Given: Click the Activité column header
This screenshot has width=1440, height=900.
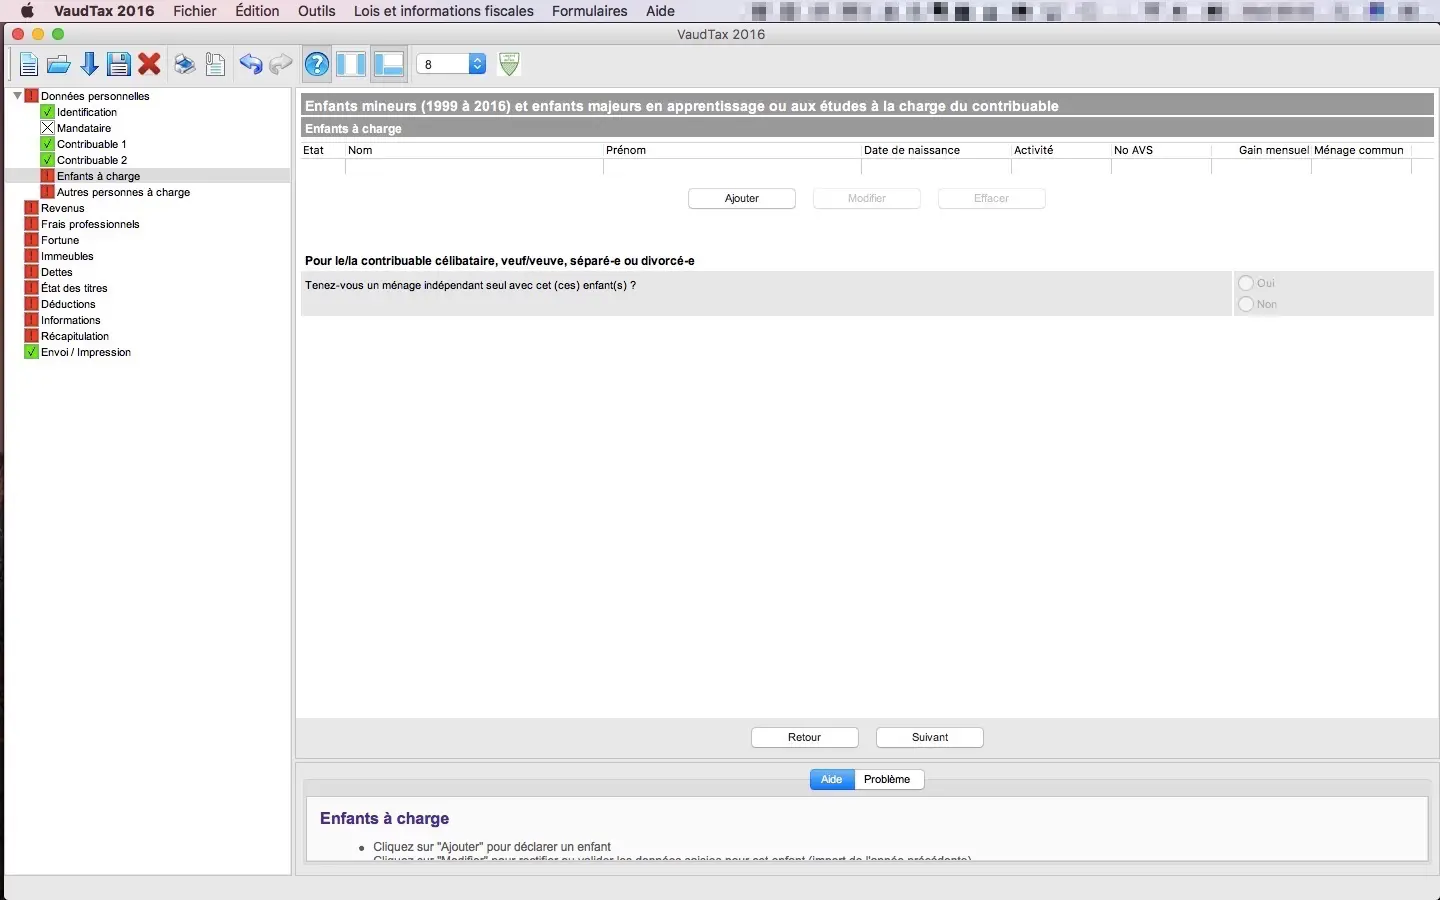Looking at the screenshot, I should tap(1061, 150).
